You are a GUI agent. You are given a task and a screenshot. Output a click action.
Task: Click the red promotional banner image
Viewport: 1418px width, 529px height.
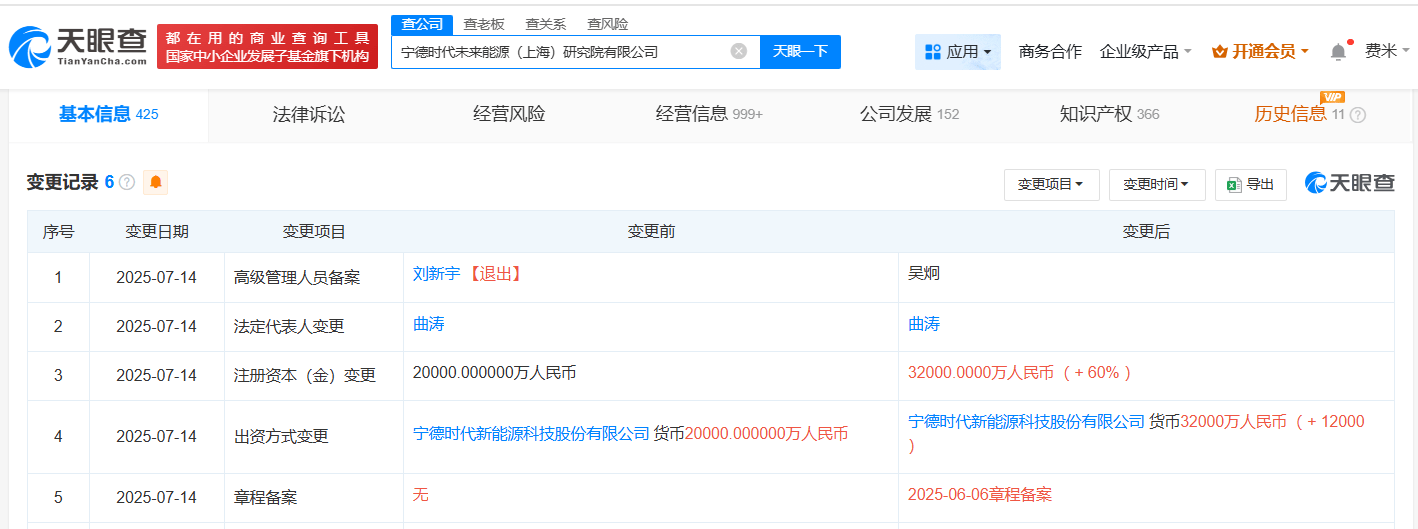[267, 47]
